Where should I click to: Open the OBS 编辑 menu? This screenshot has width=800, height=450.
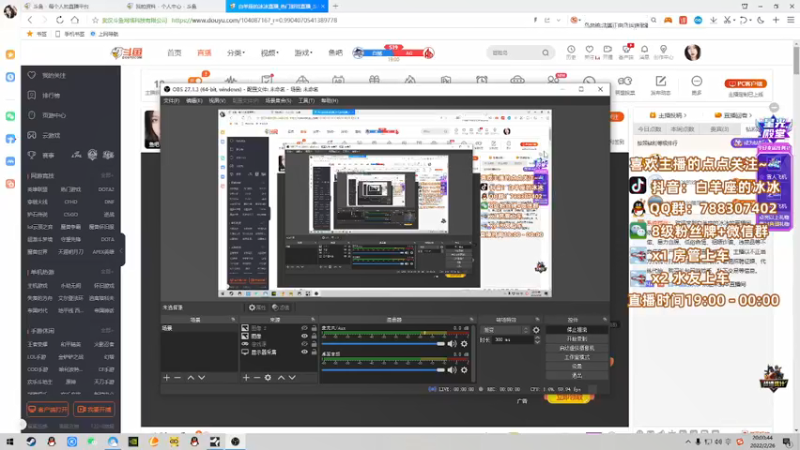pyautogui.click(x=194, y=101)
